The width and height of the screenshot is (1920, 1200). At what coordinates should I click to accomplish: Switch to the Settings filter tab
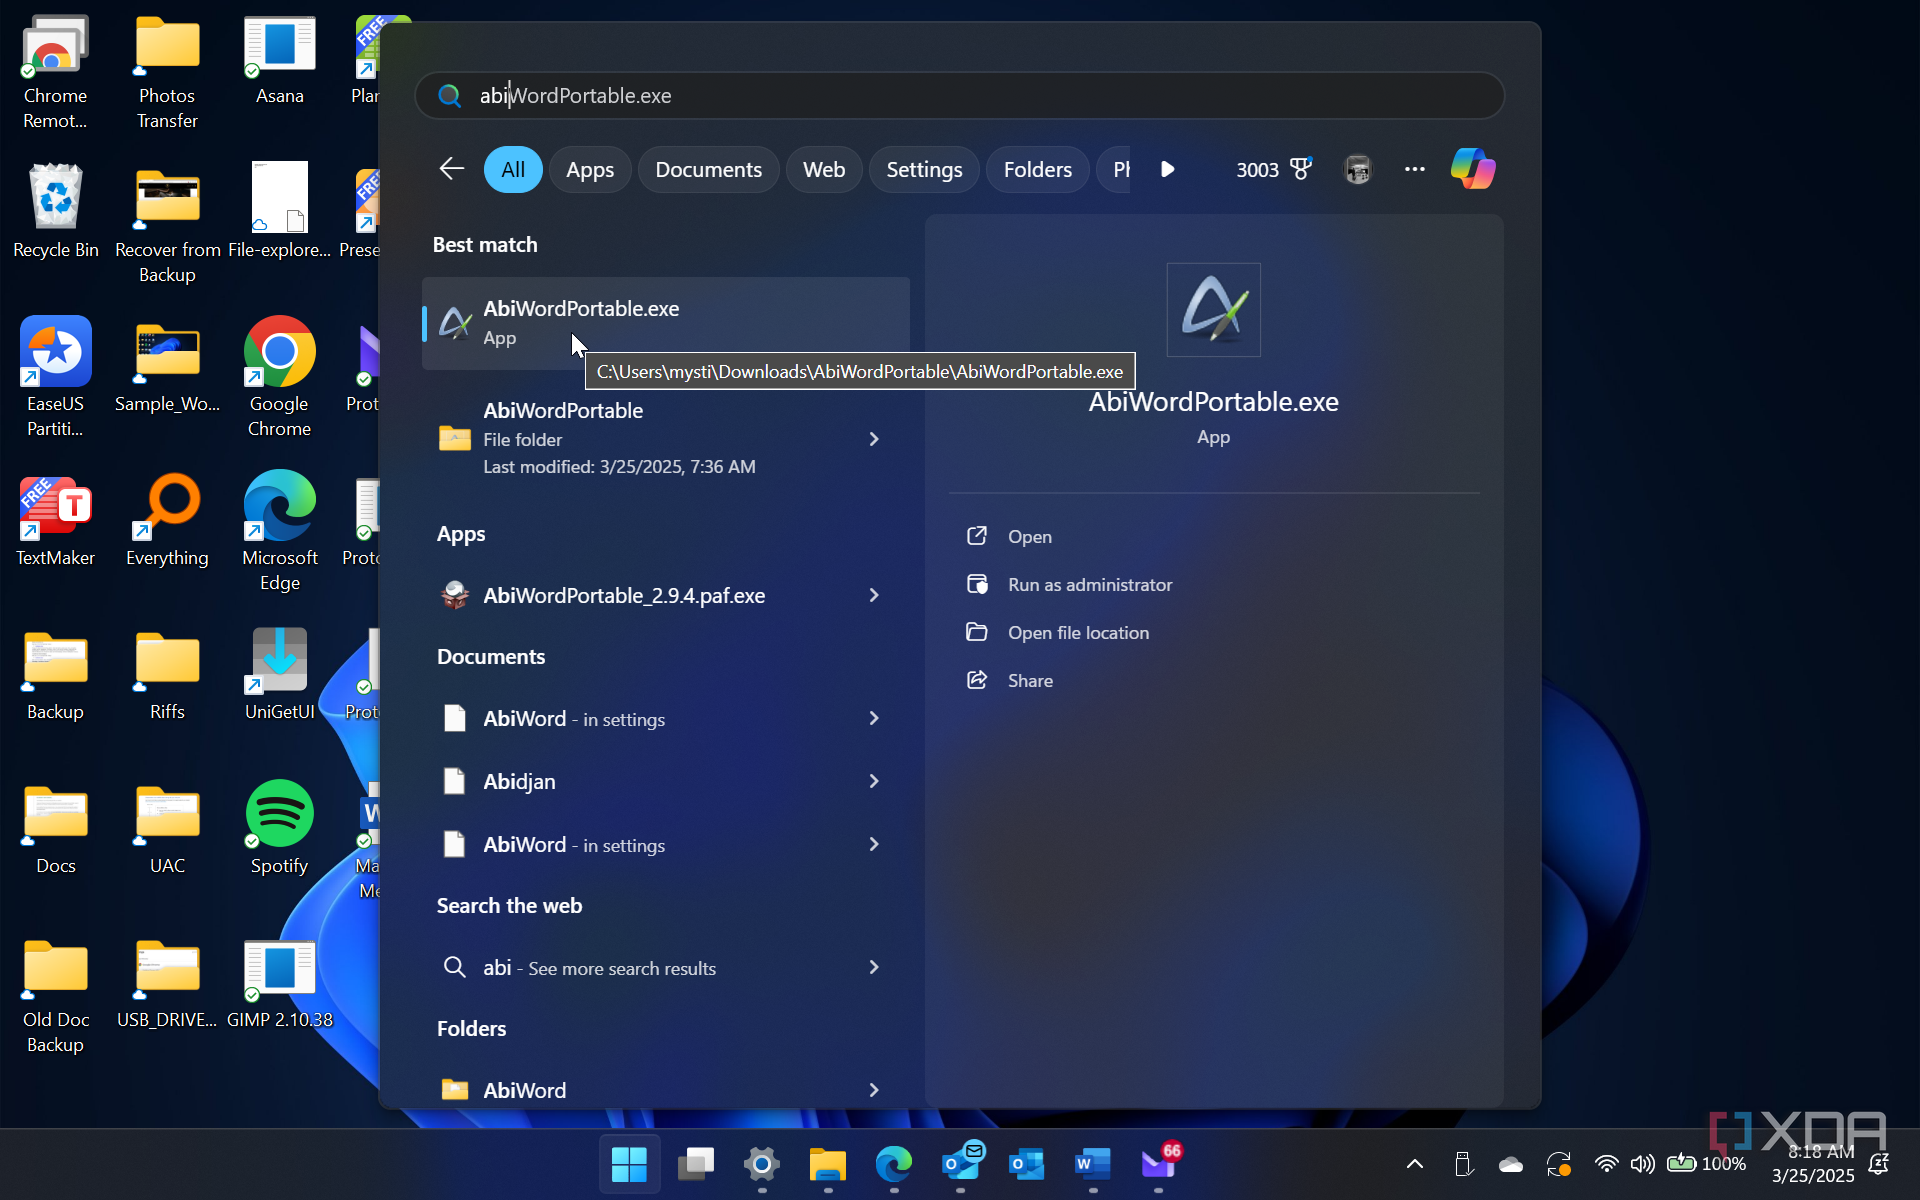pyautogui.click(x=924, y=169)
